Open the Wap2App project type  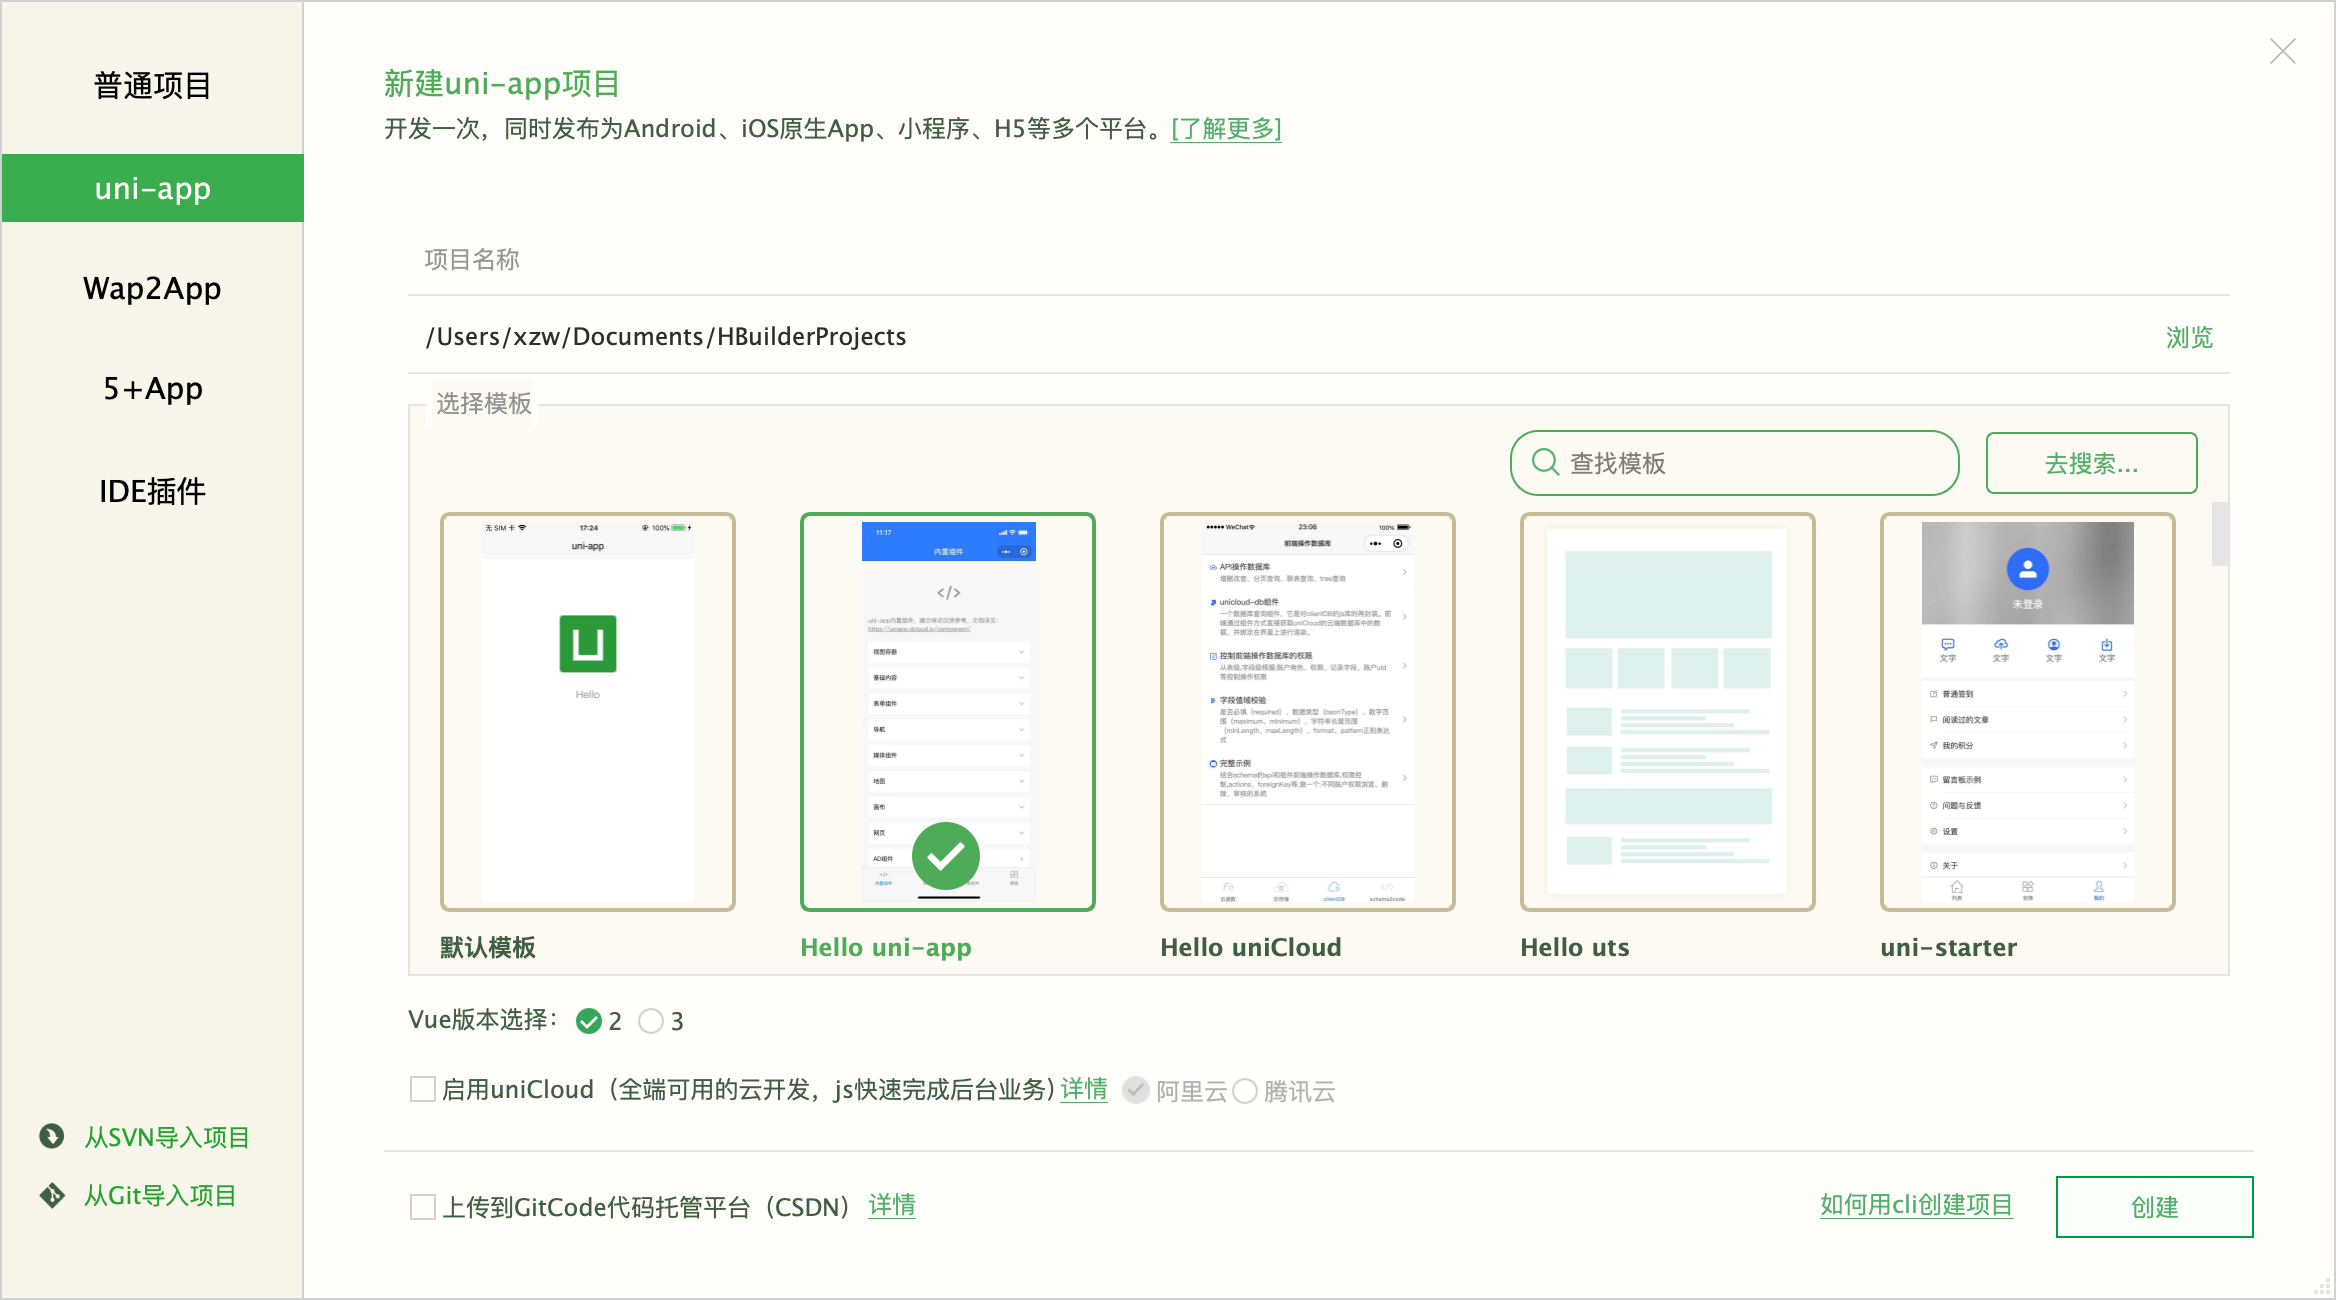click(152, 289)
